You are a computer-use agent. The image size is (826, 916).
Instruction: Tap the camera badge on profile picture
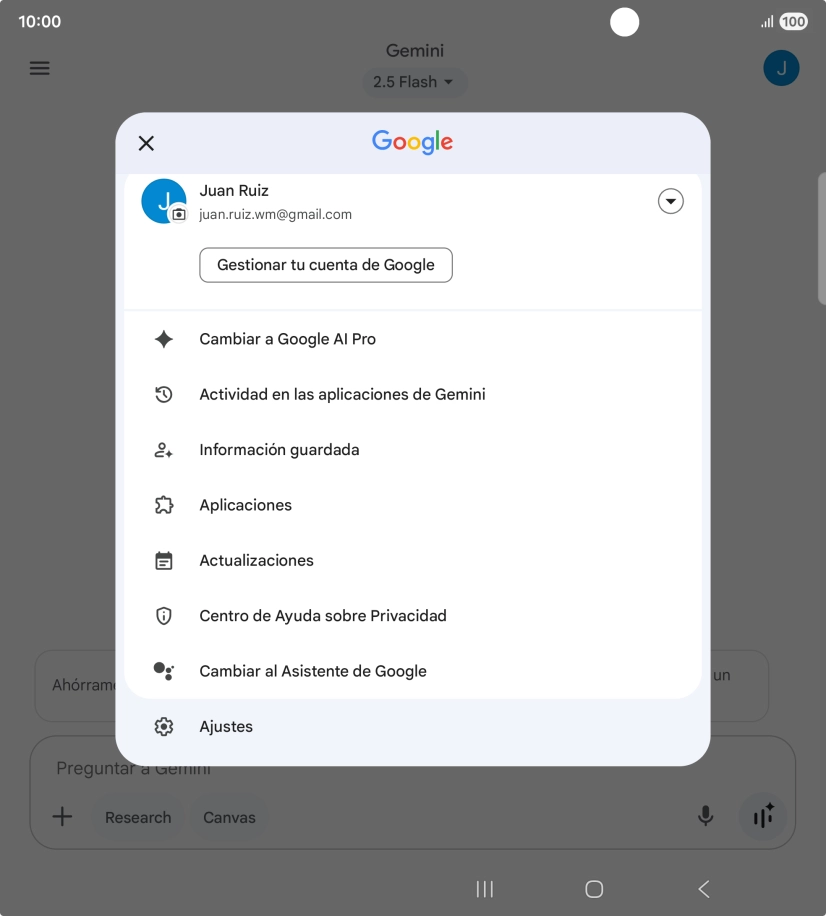tap(179, 215)
